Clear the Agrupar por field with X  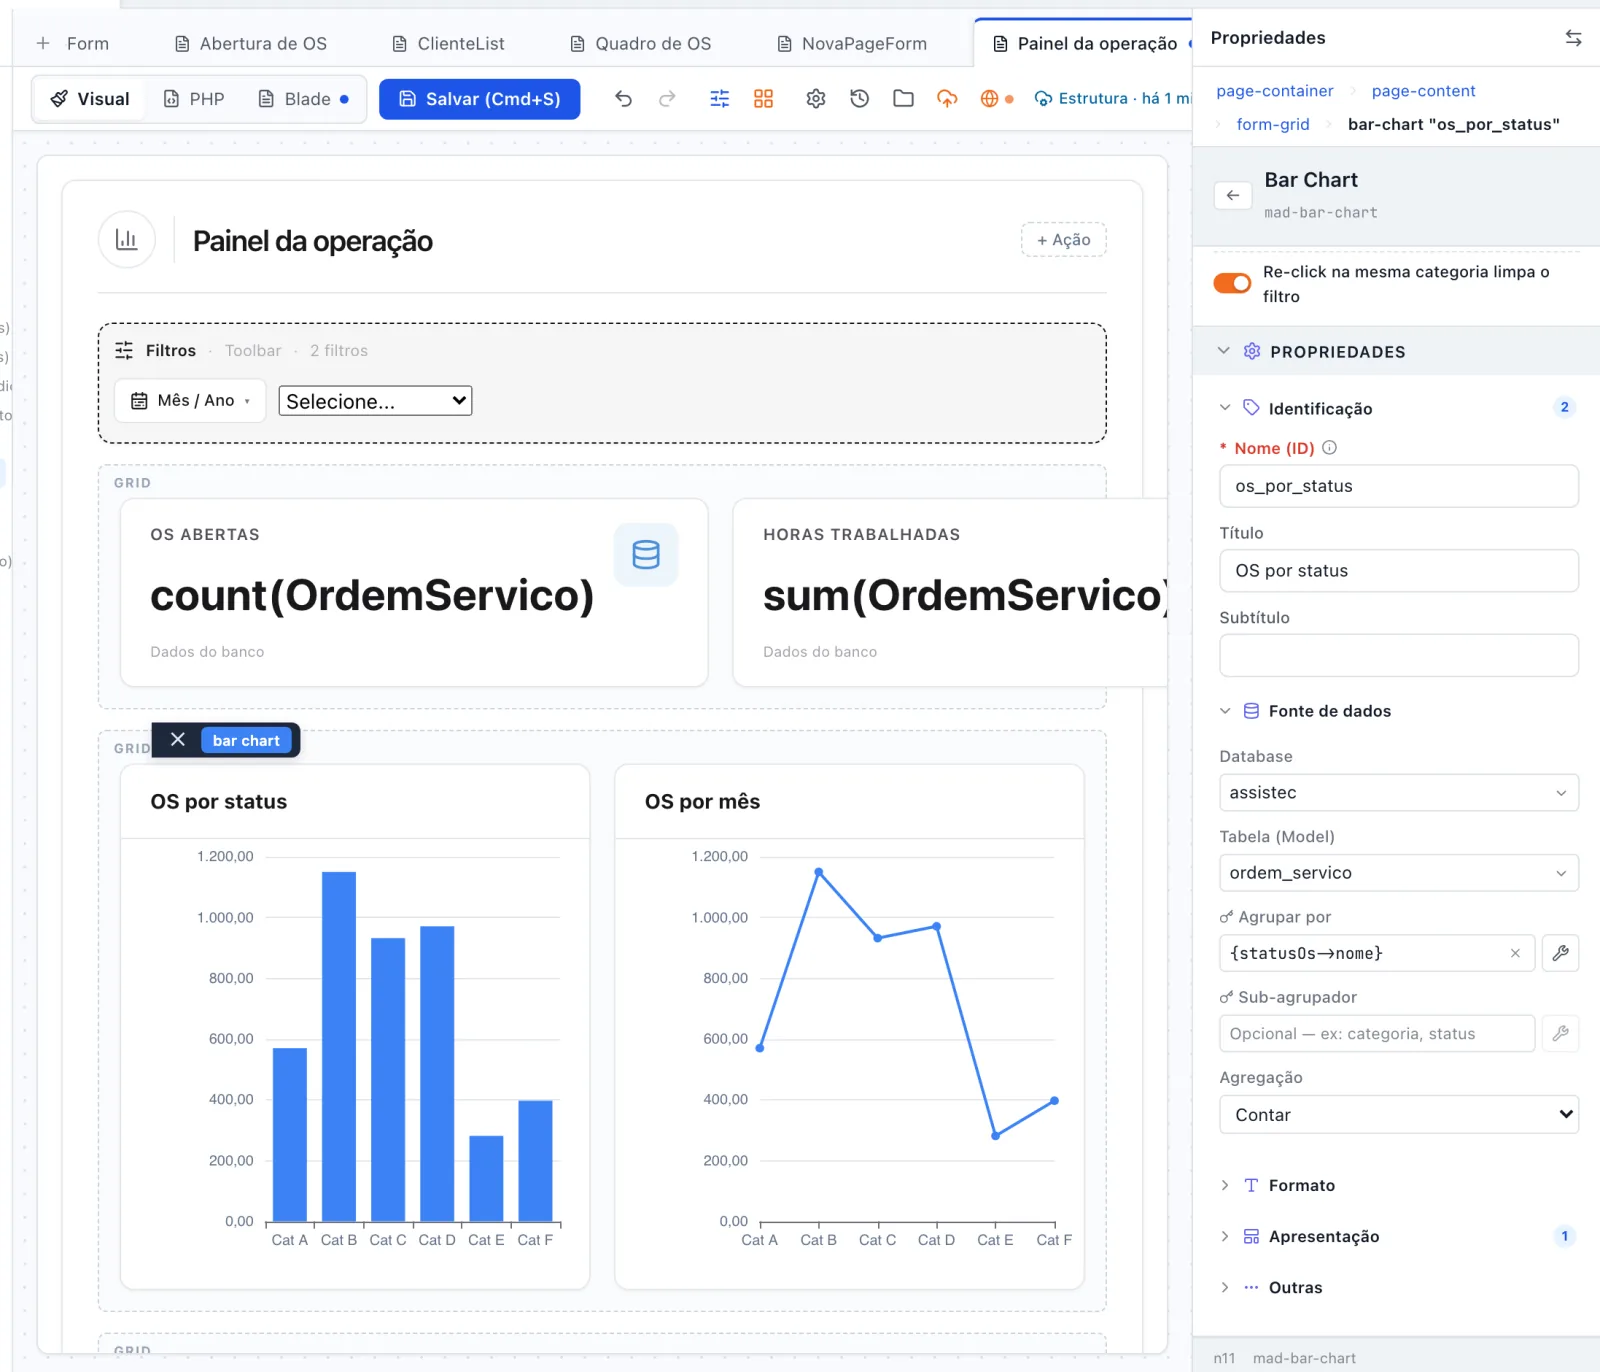click(x=1515, y=953)
